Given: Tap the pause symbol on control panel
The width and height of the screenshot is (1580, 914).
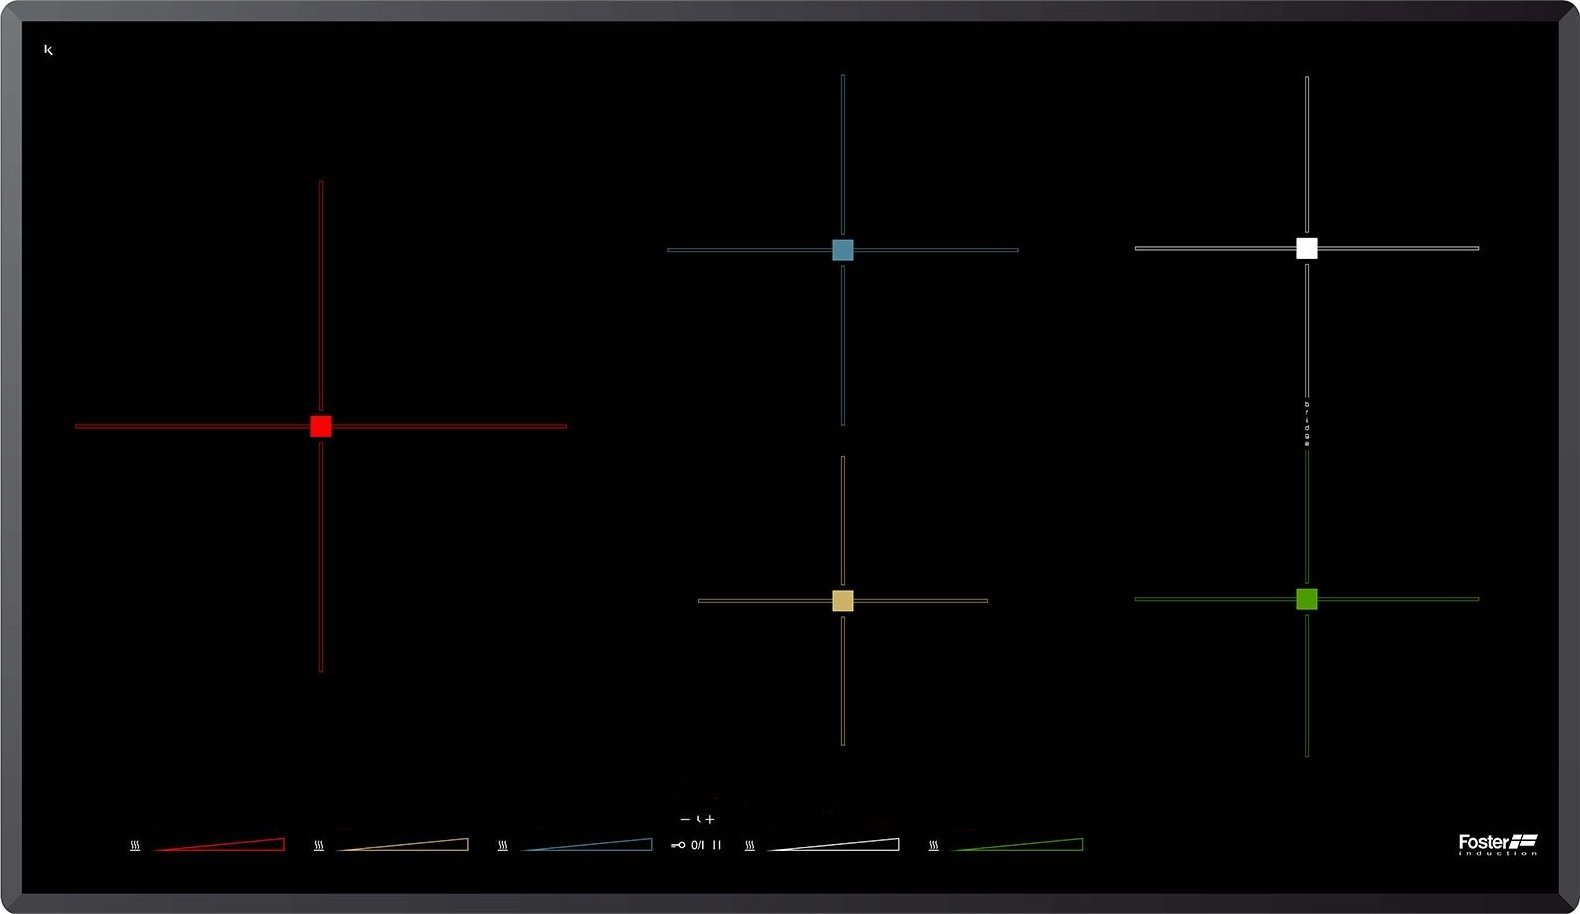Looking at the screenshot, I should (x=717, y=845).
